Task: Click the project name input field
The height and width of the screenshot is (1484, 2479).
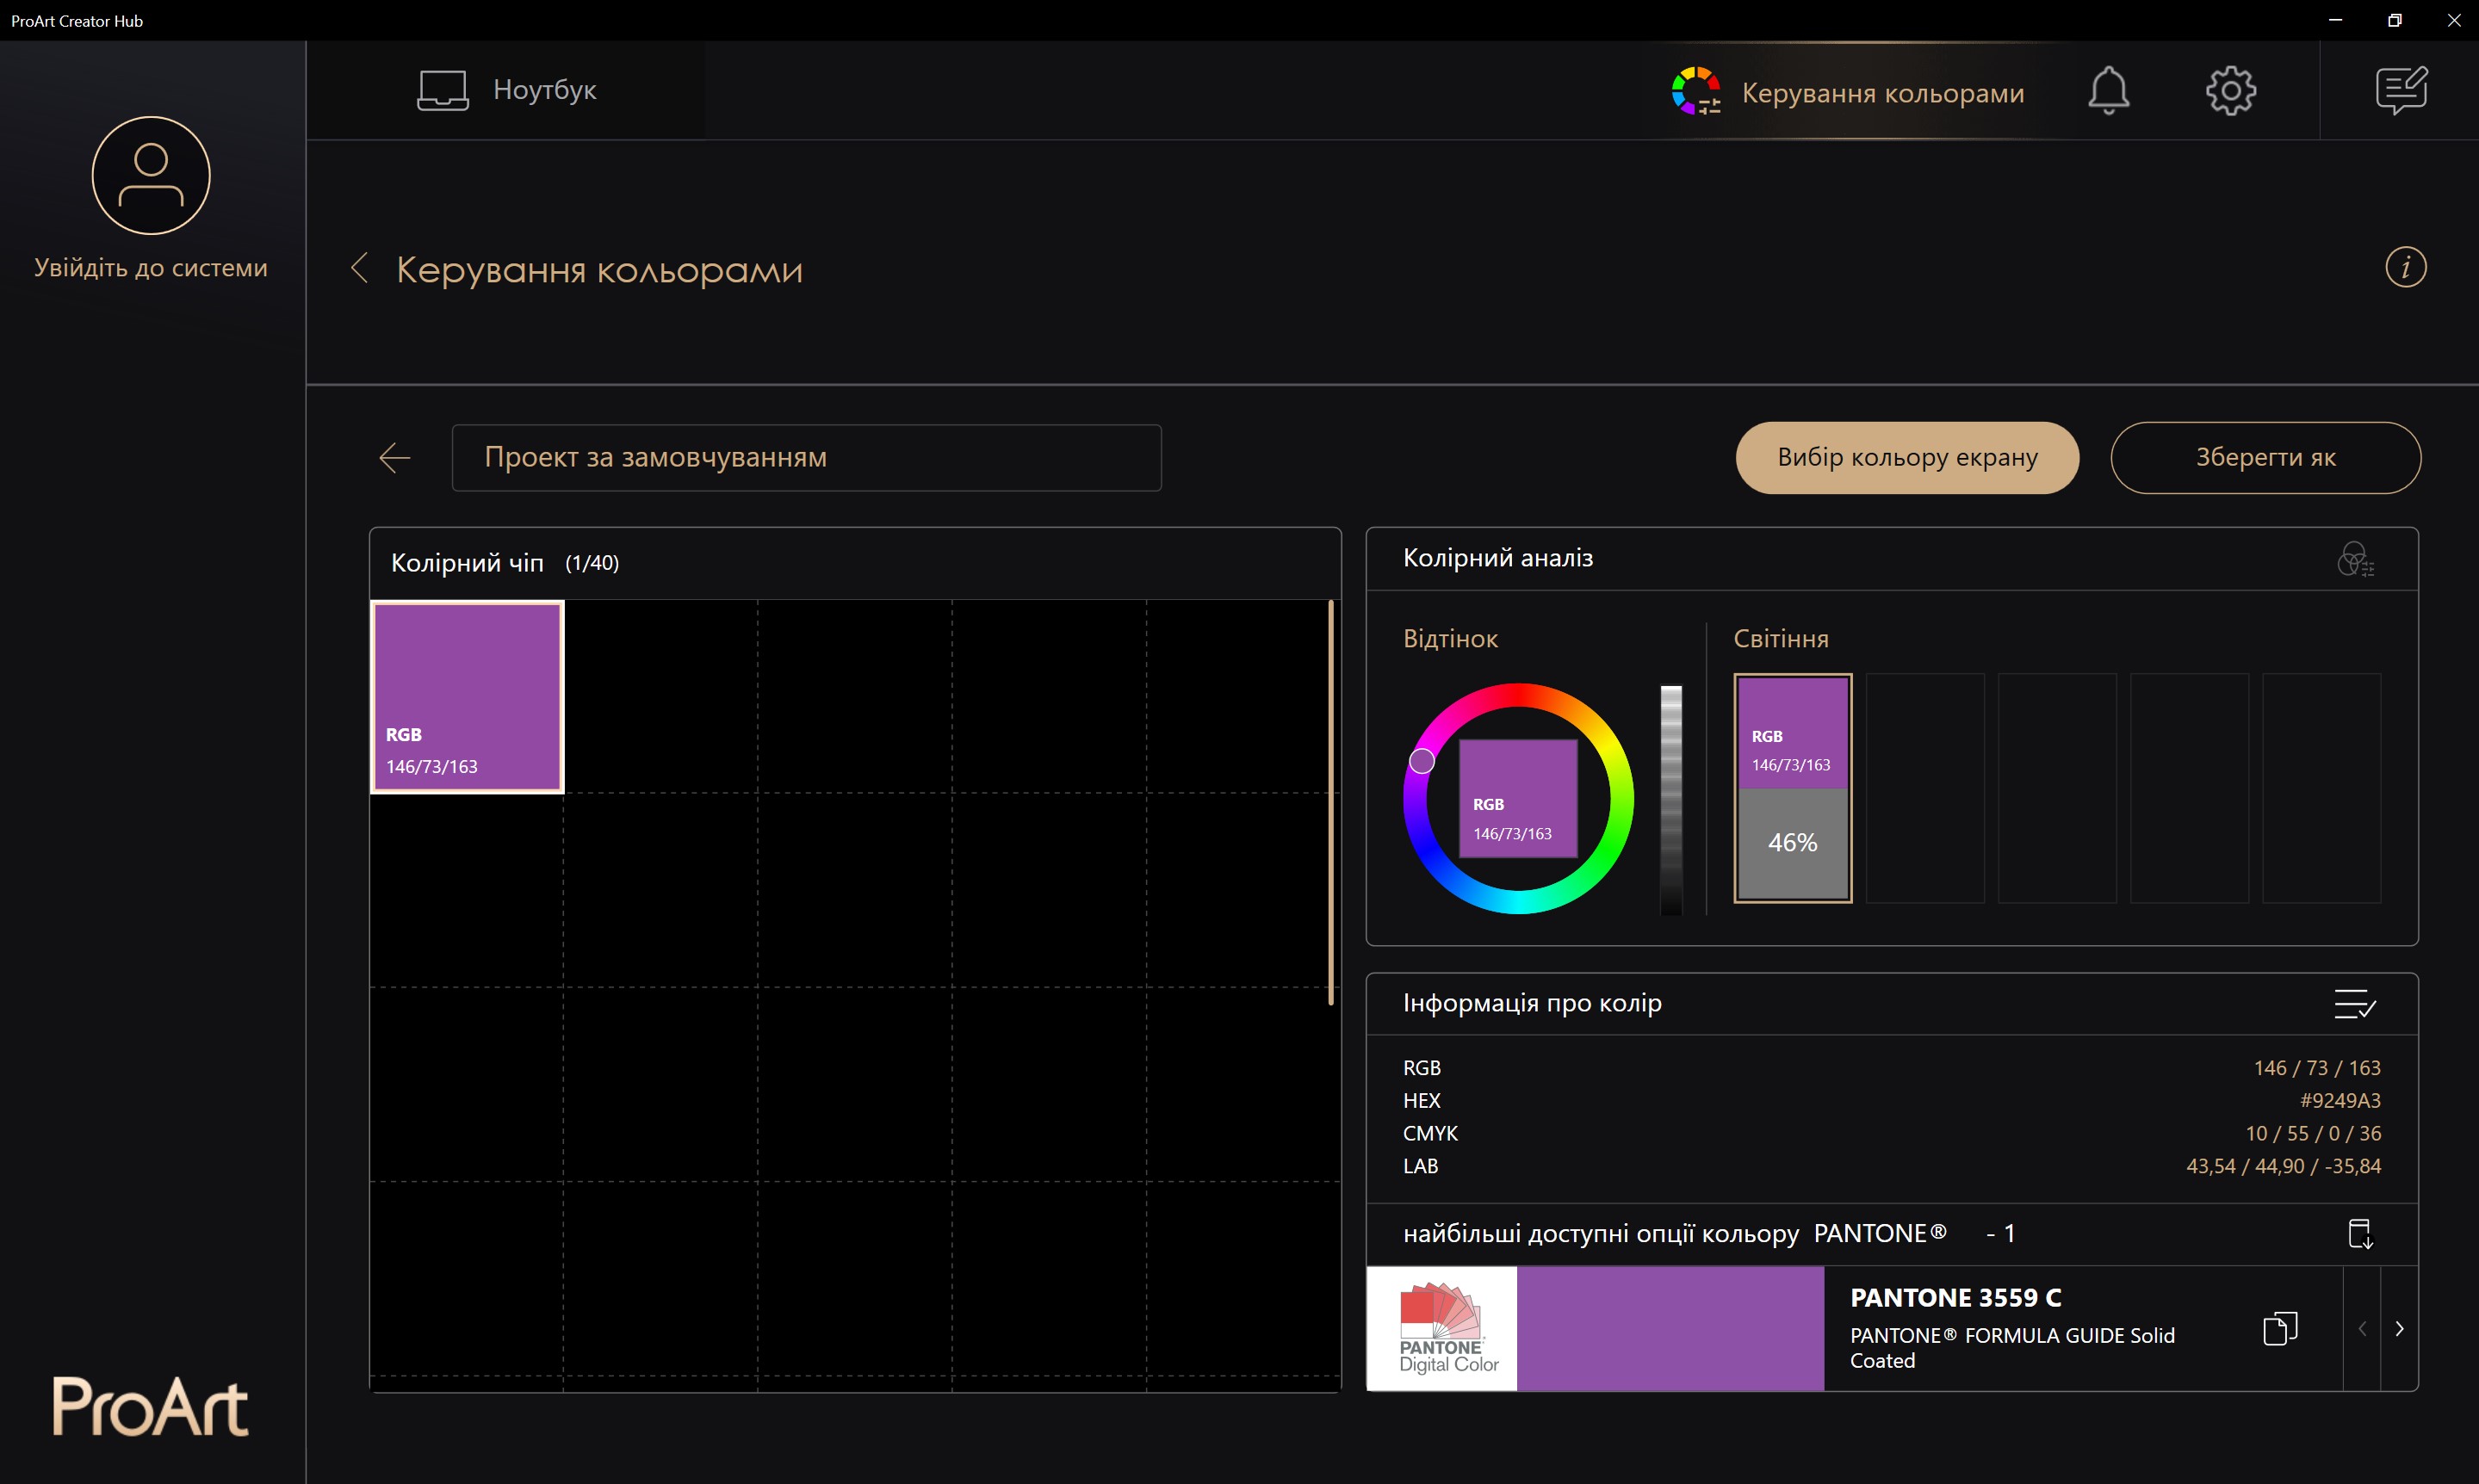Action: pos(806,457)
